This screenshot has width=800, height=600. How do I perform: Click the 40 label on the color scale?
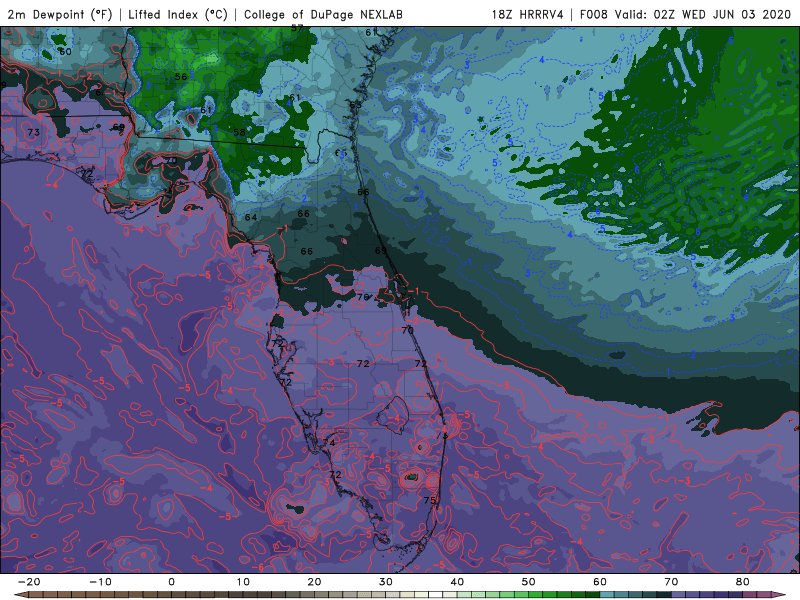[457, 582]
